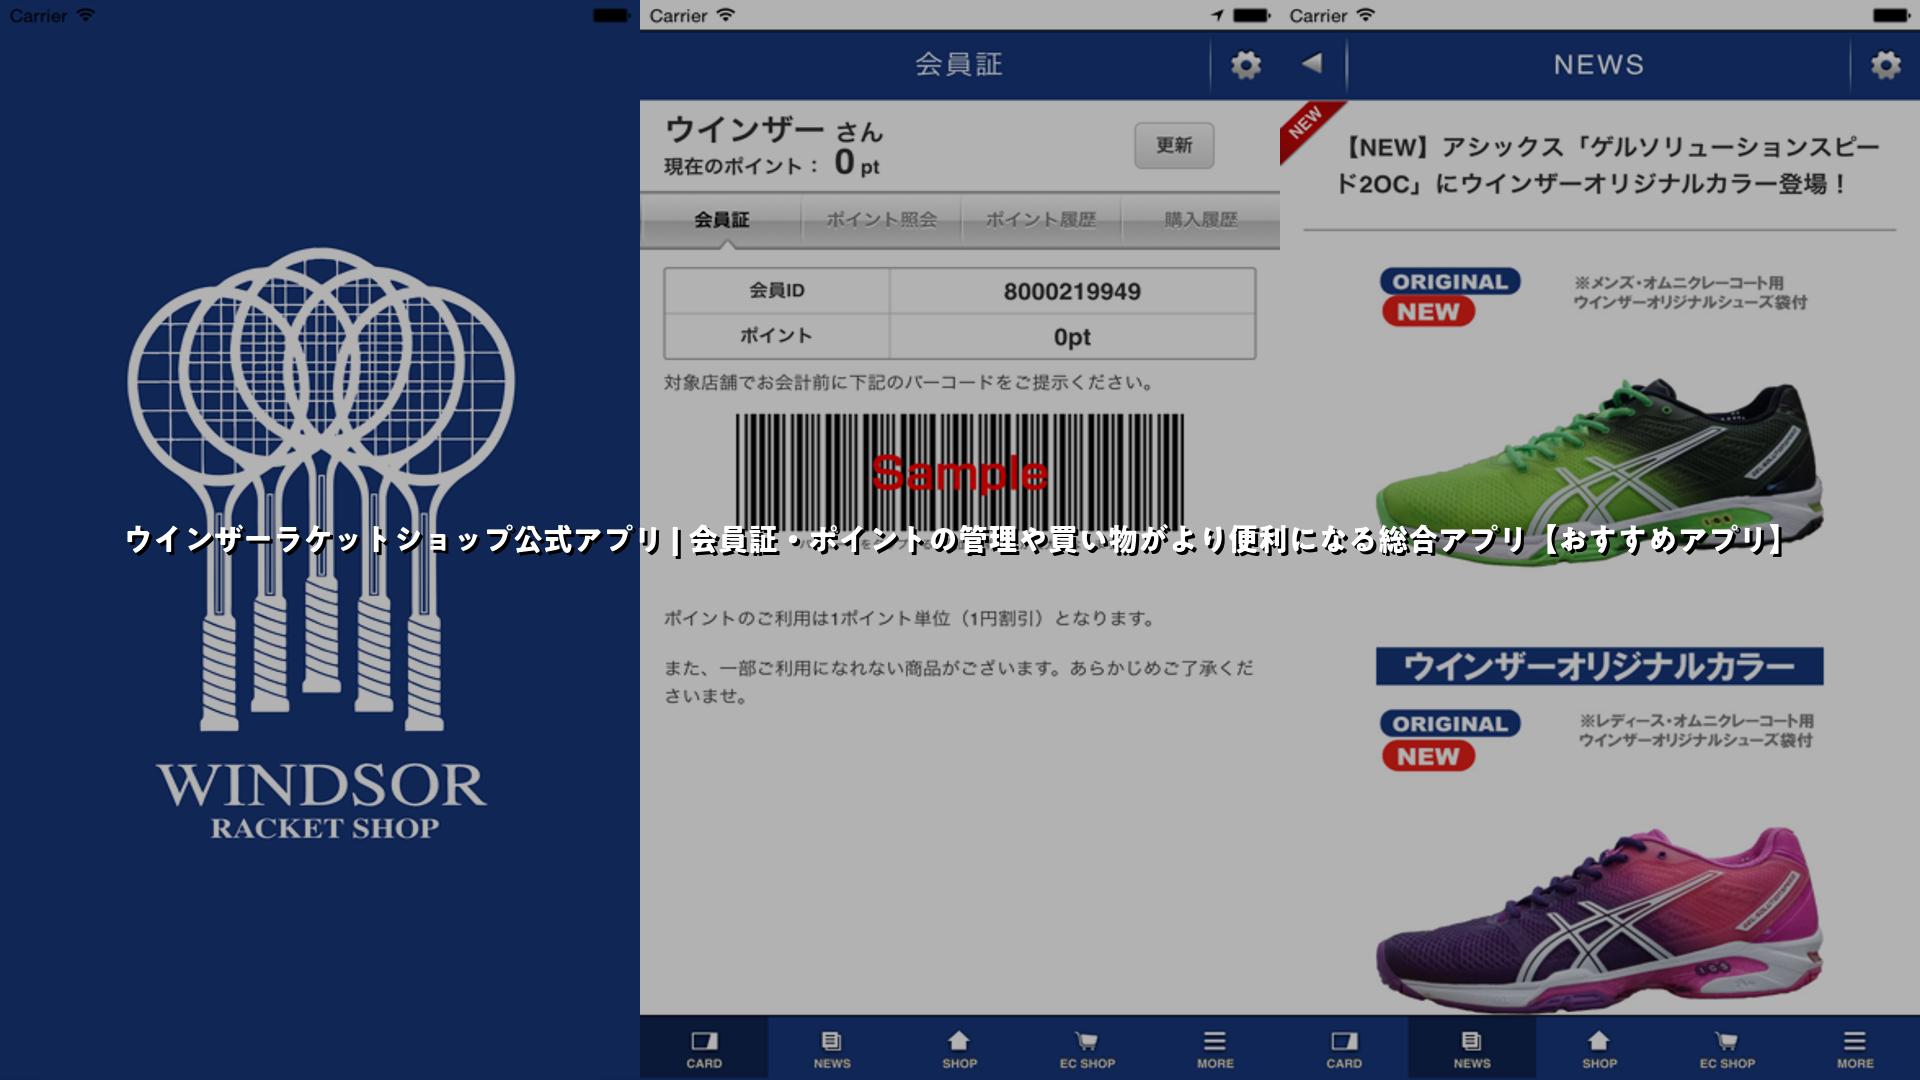
Task: Tap red NEW corner ribbon on news
Action: pos(1305,127)
